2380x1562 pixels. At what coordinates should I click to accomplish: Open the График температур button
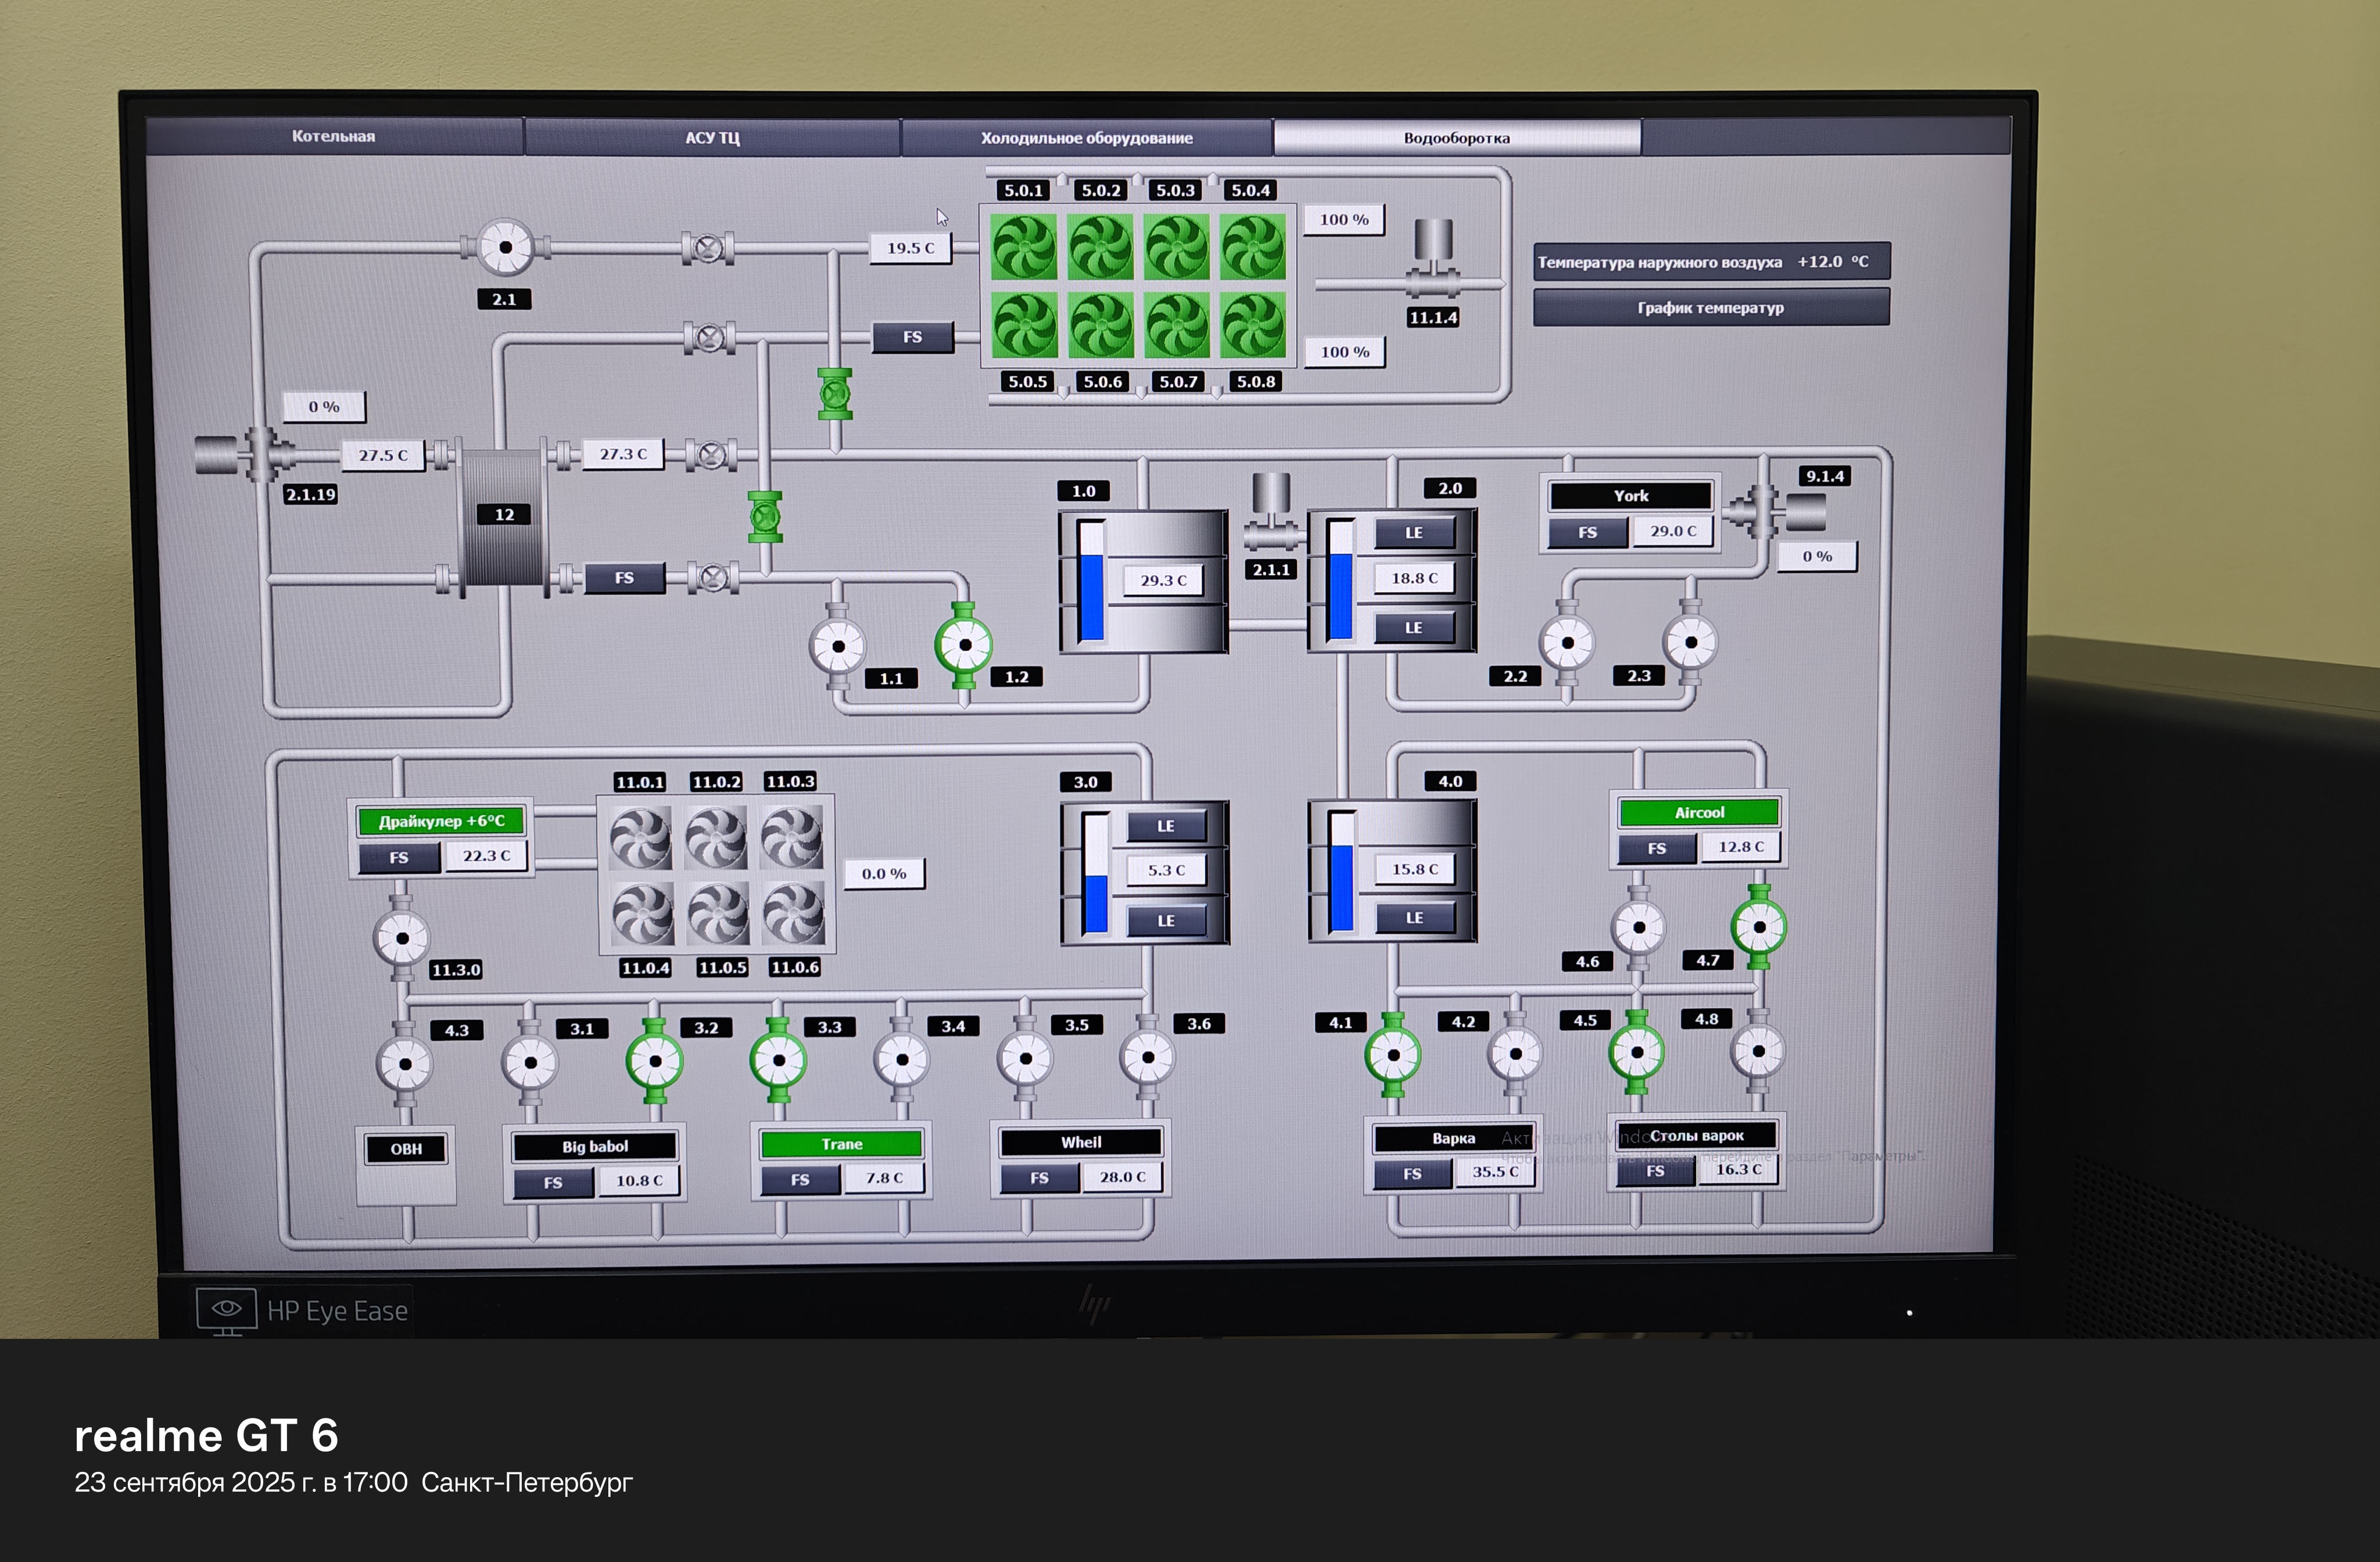pos(1710,308)
